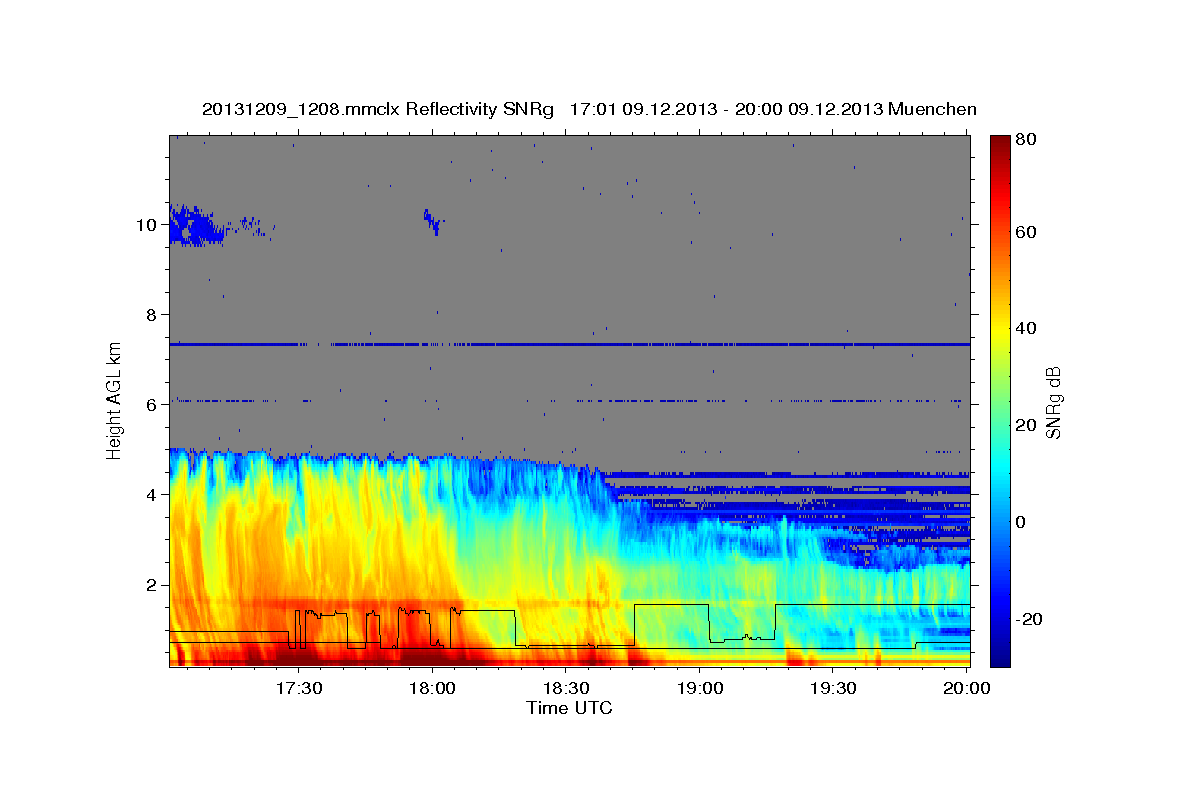Click the 18:00 time tick label
The height and width of the screenshot is (800, 1200).
(x=432, y=689)
